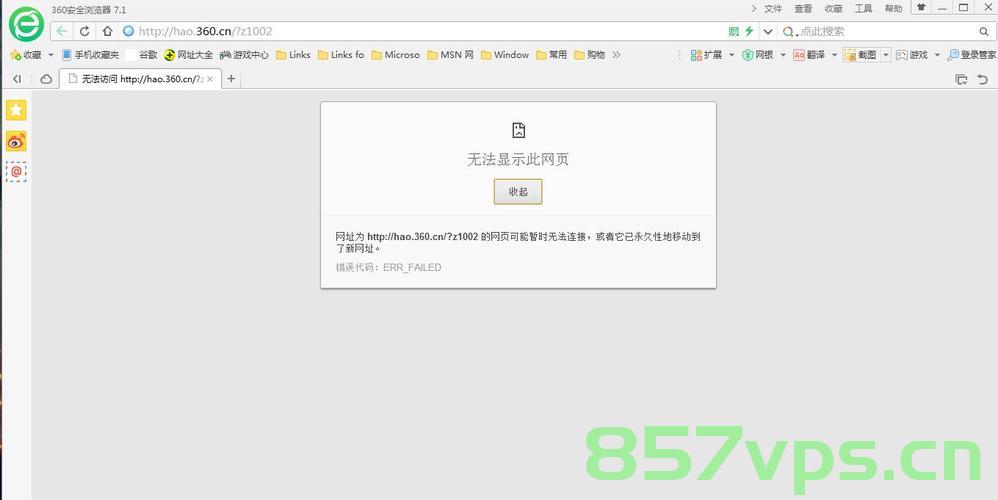This screenshot has width=998, height=500.
Task: Open the Links bookmark folder
Action: [x=293, y=55]
